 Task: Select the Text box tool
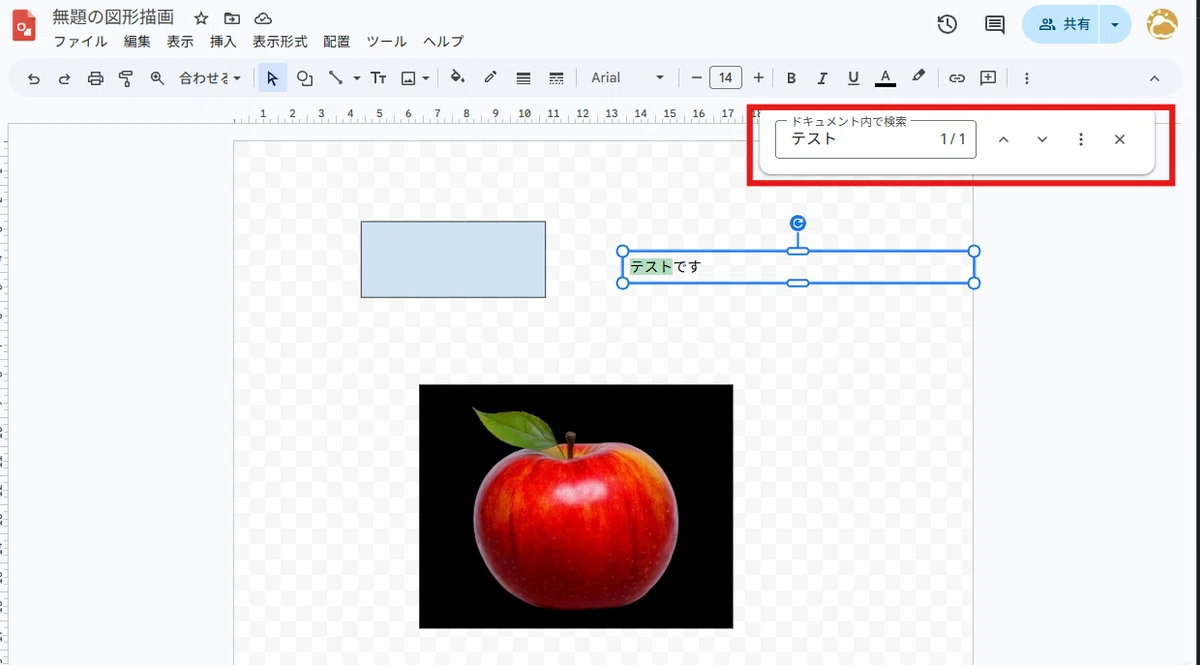378,78
